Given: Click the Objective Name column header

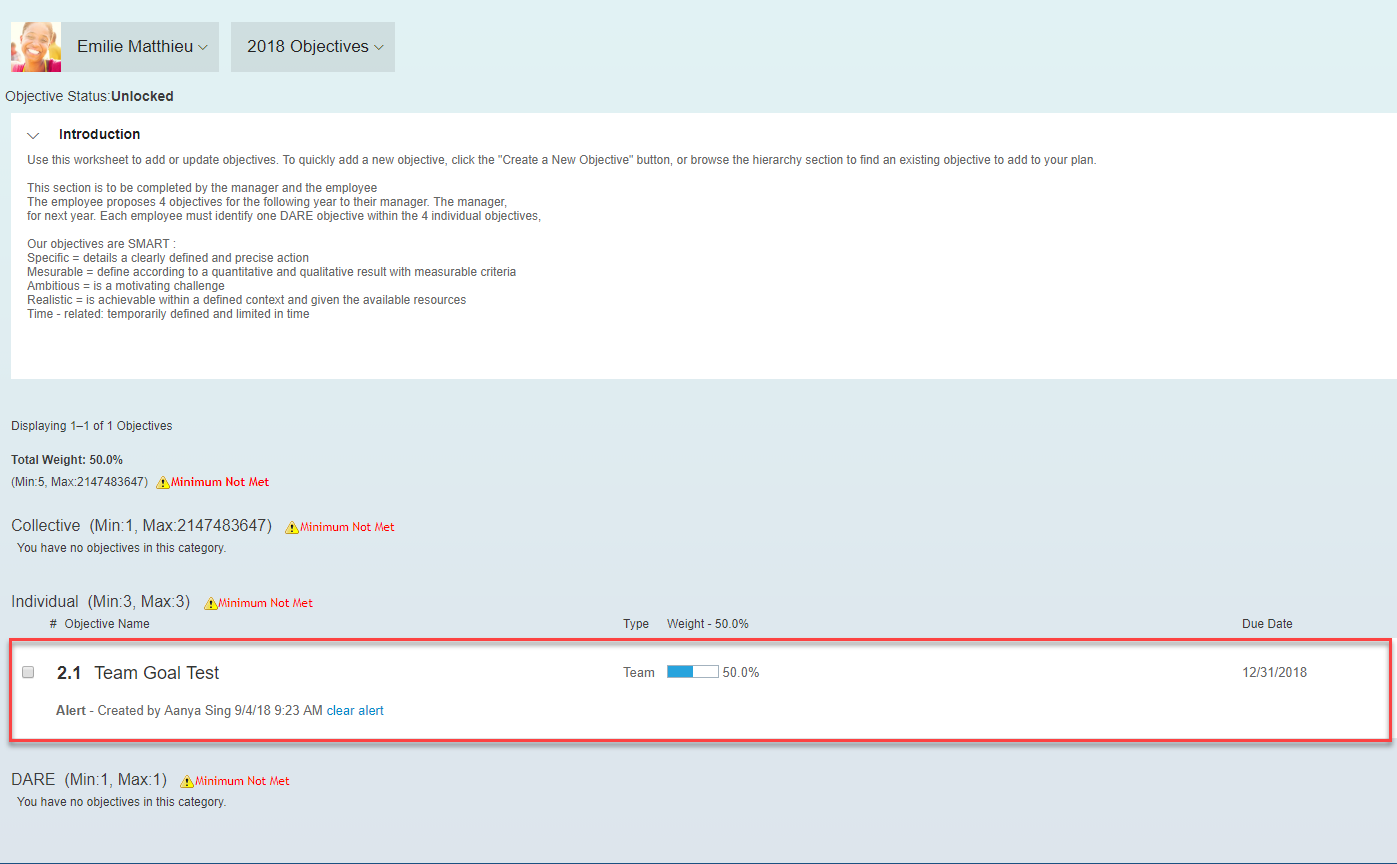Looking at the screenshot, I should 107,624.
